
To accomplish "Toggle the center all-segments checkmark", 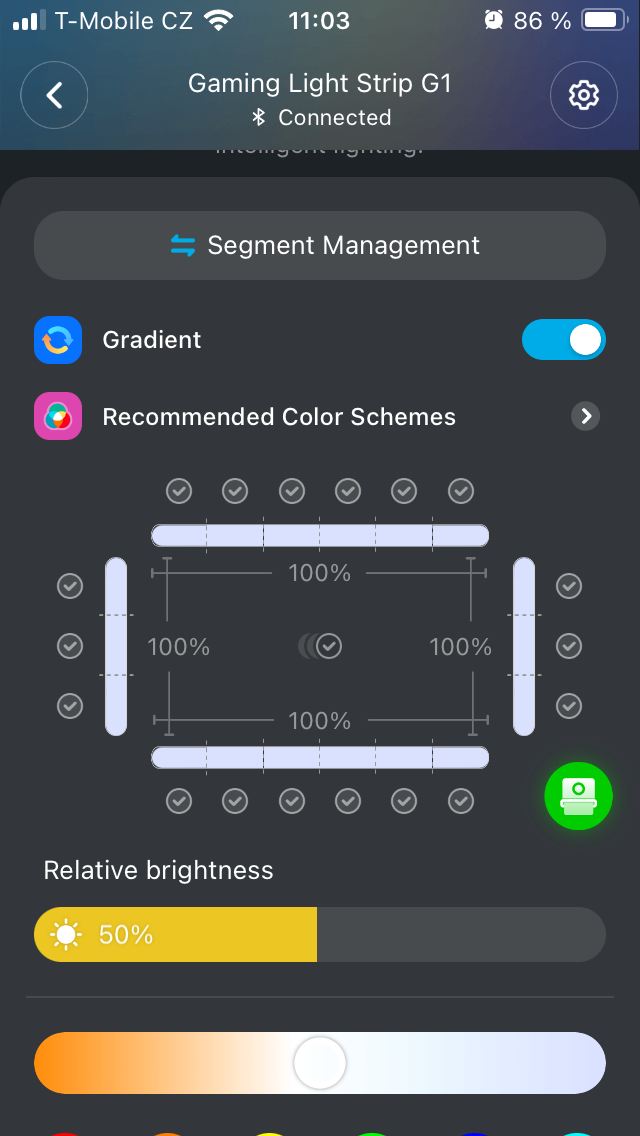I will point(329,646).
